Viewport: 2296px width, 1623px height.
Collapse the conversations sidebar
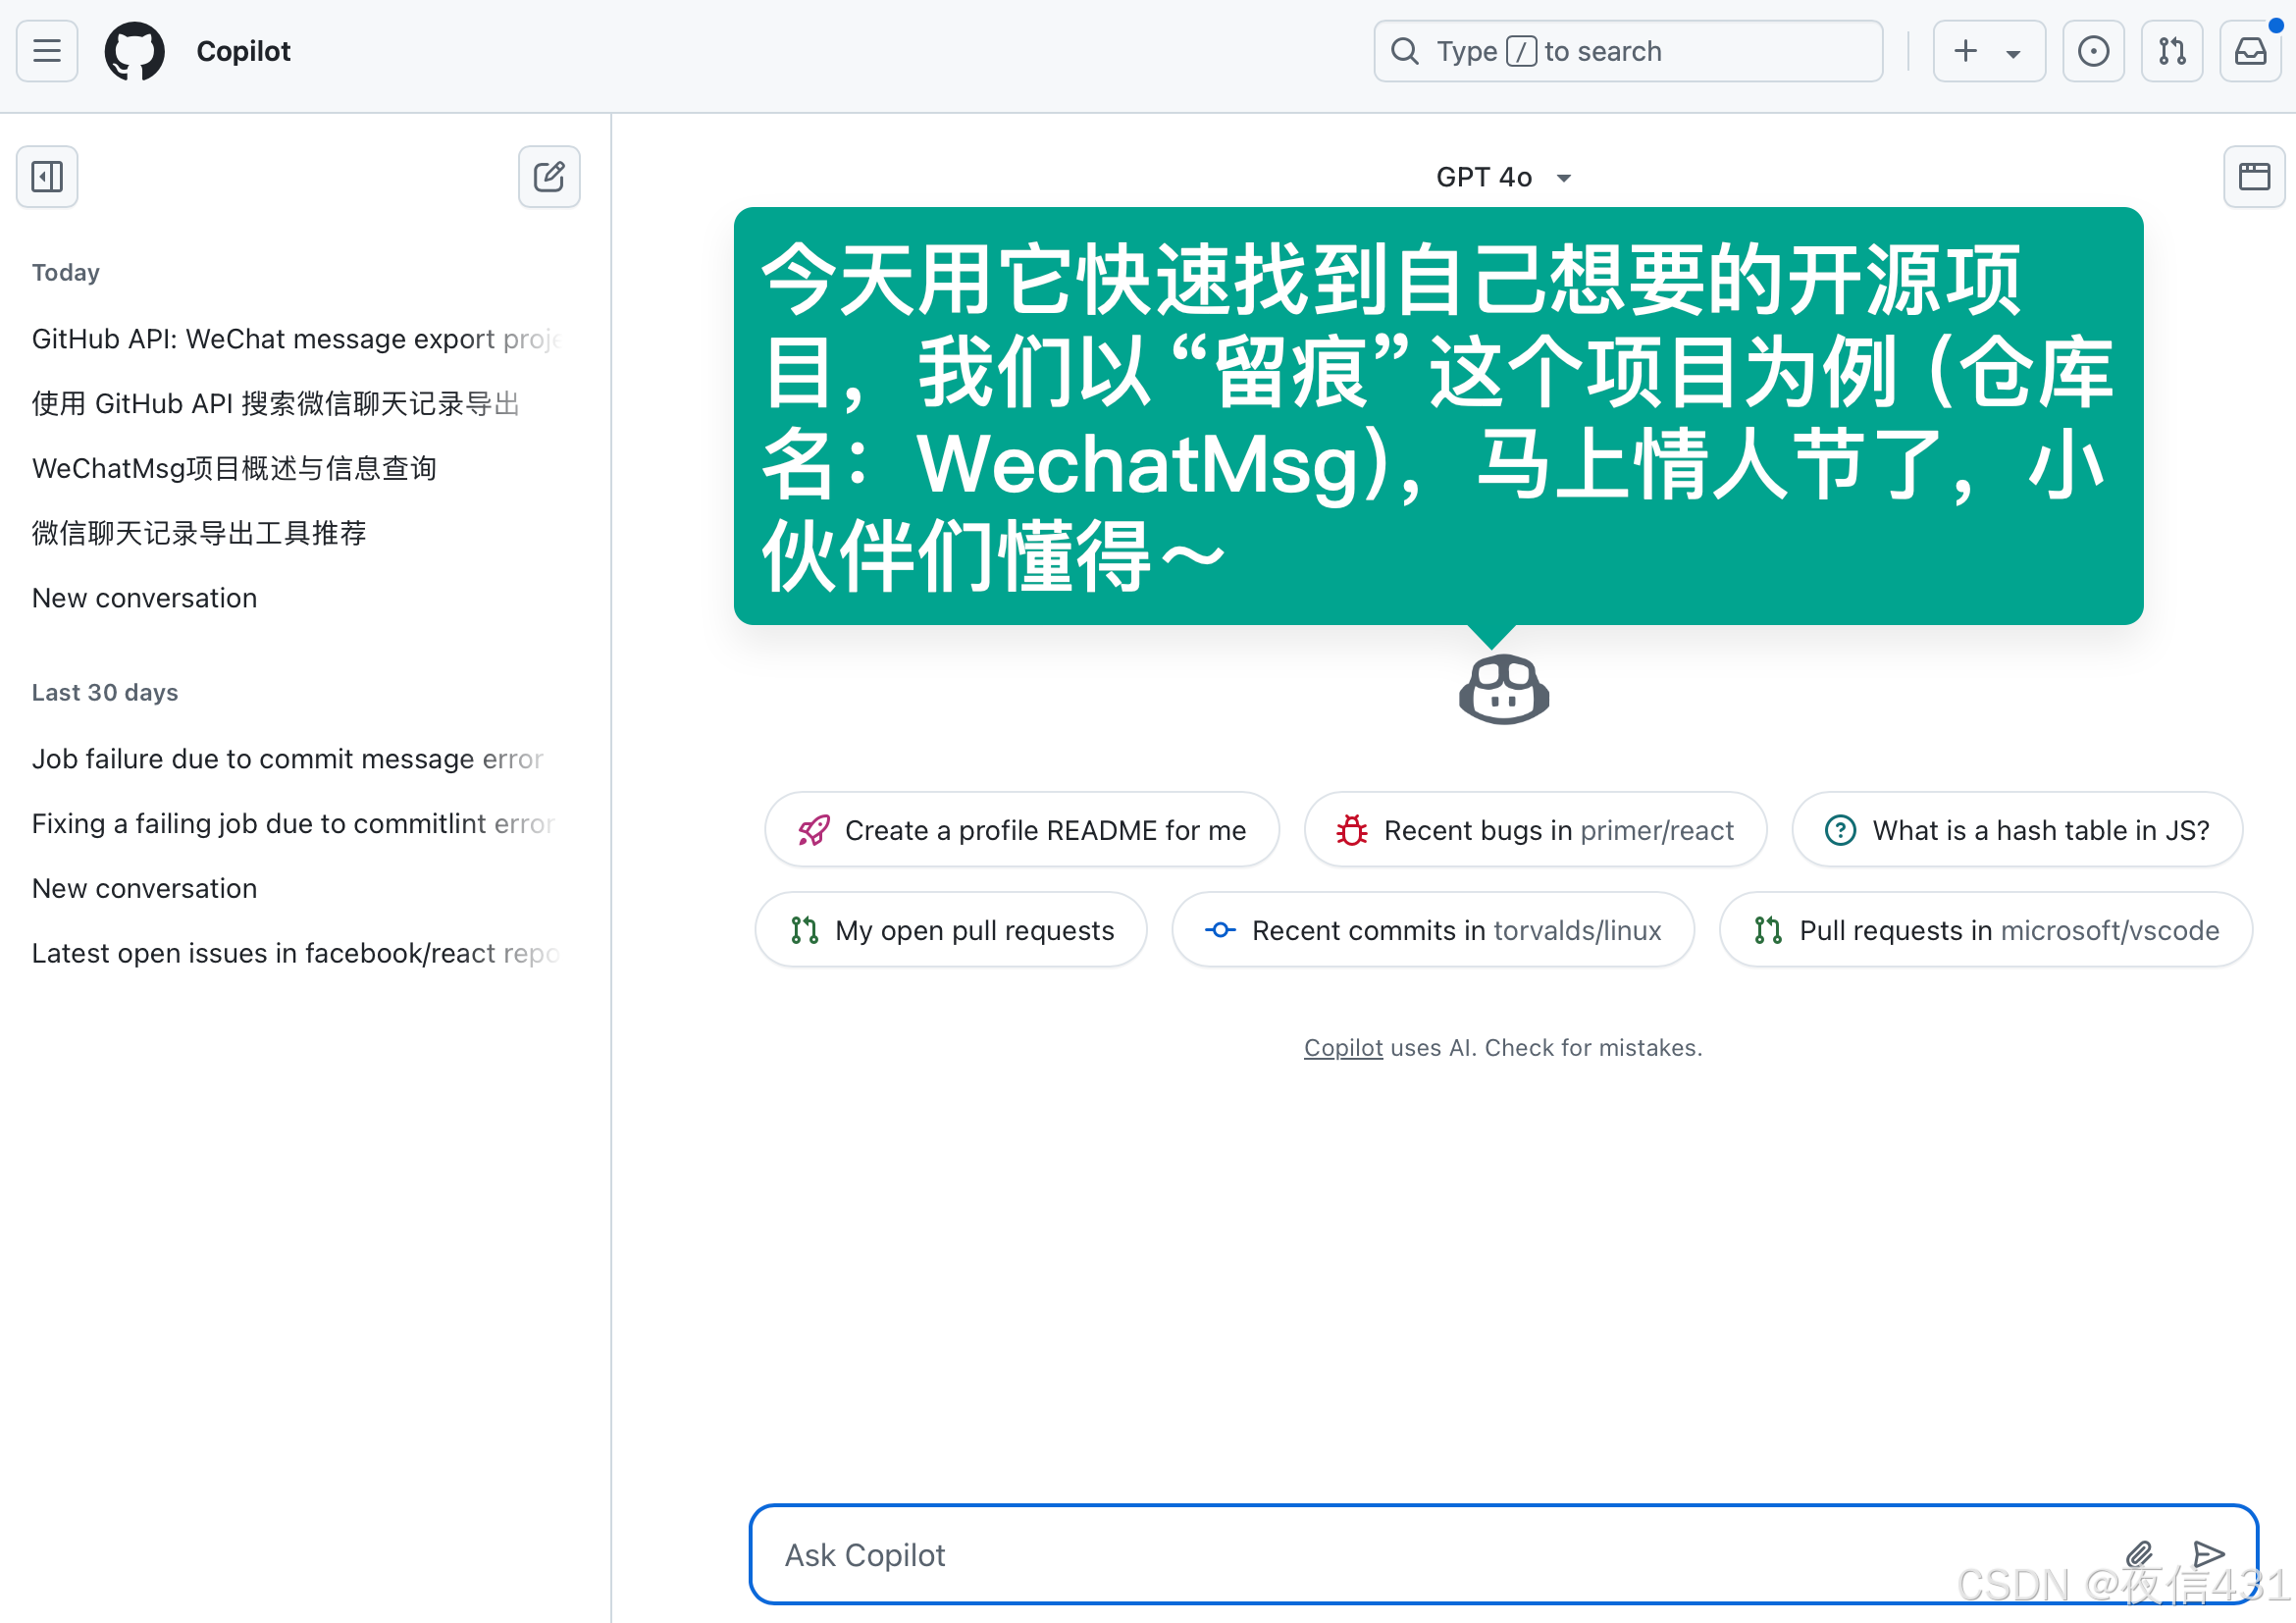click(x=47, y=177)
